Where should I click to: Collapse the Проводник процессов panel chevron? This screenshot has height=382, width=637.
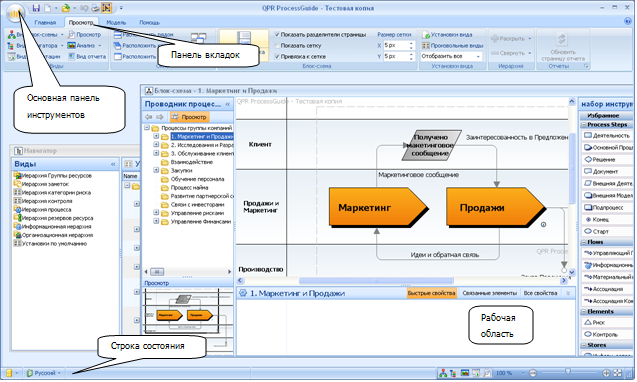point(228,104)
